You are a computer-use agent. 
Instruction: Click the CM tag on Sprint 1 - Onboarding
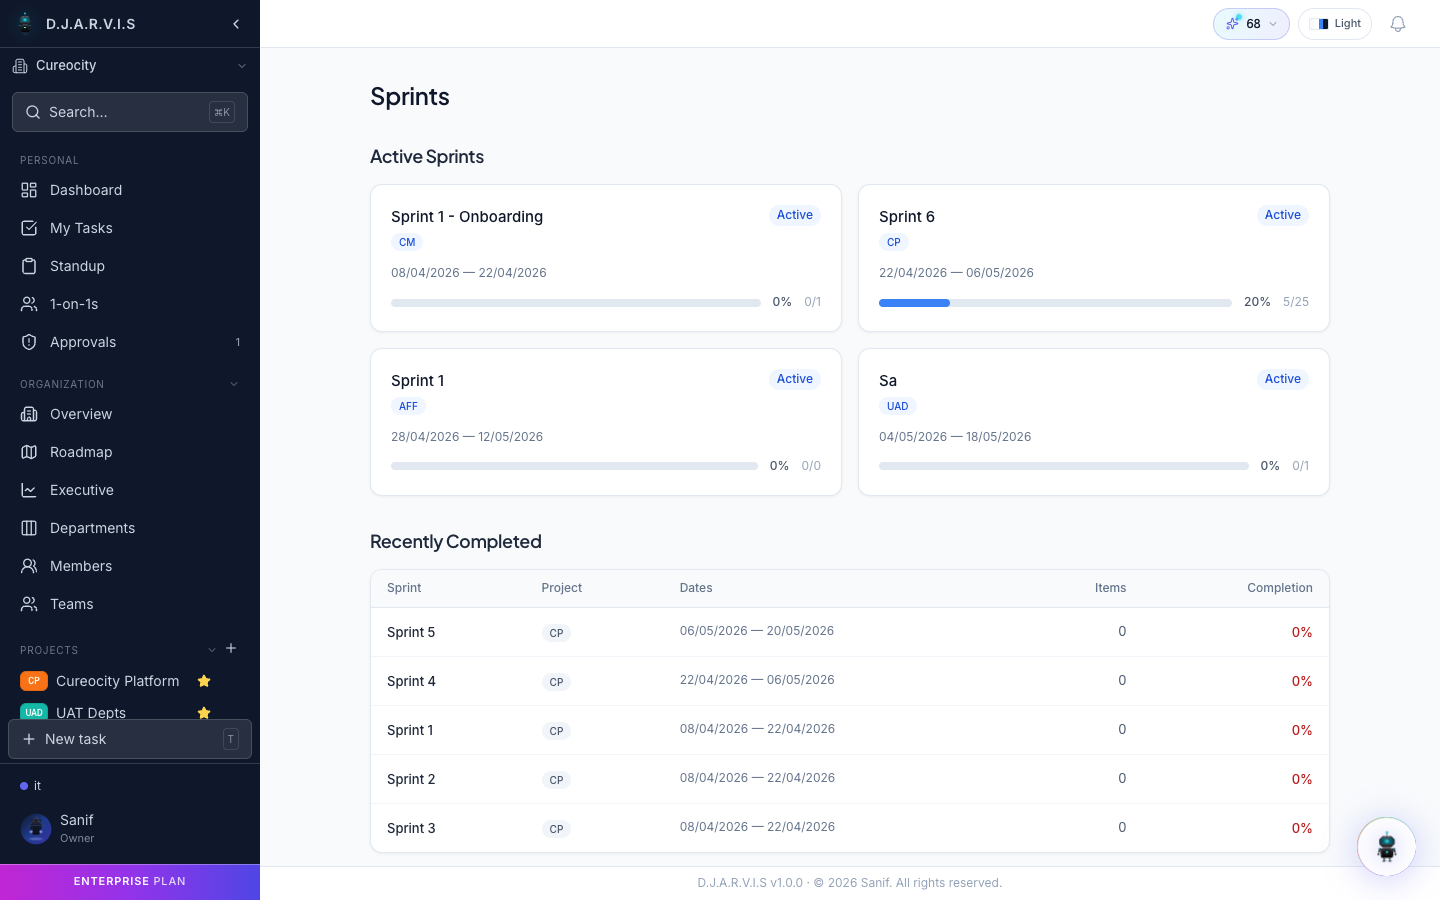[x=407, y=242]
